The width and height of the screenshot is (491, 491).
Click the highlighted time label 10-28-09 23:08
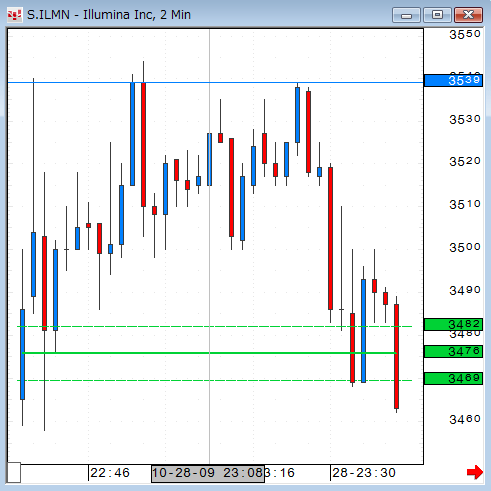pos(208,473)
